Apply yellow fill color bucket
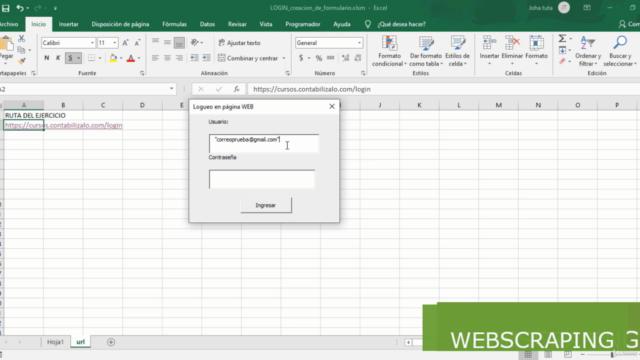The width and height of the screenshot is (640, 360). coord(113,58)
